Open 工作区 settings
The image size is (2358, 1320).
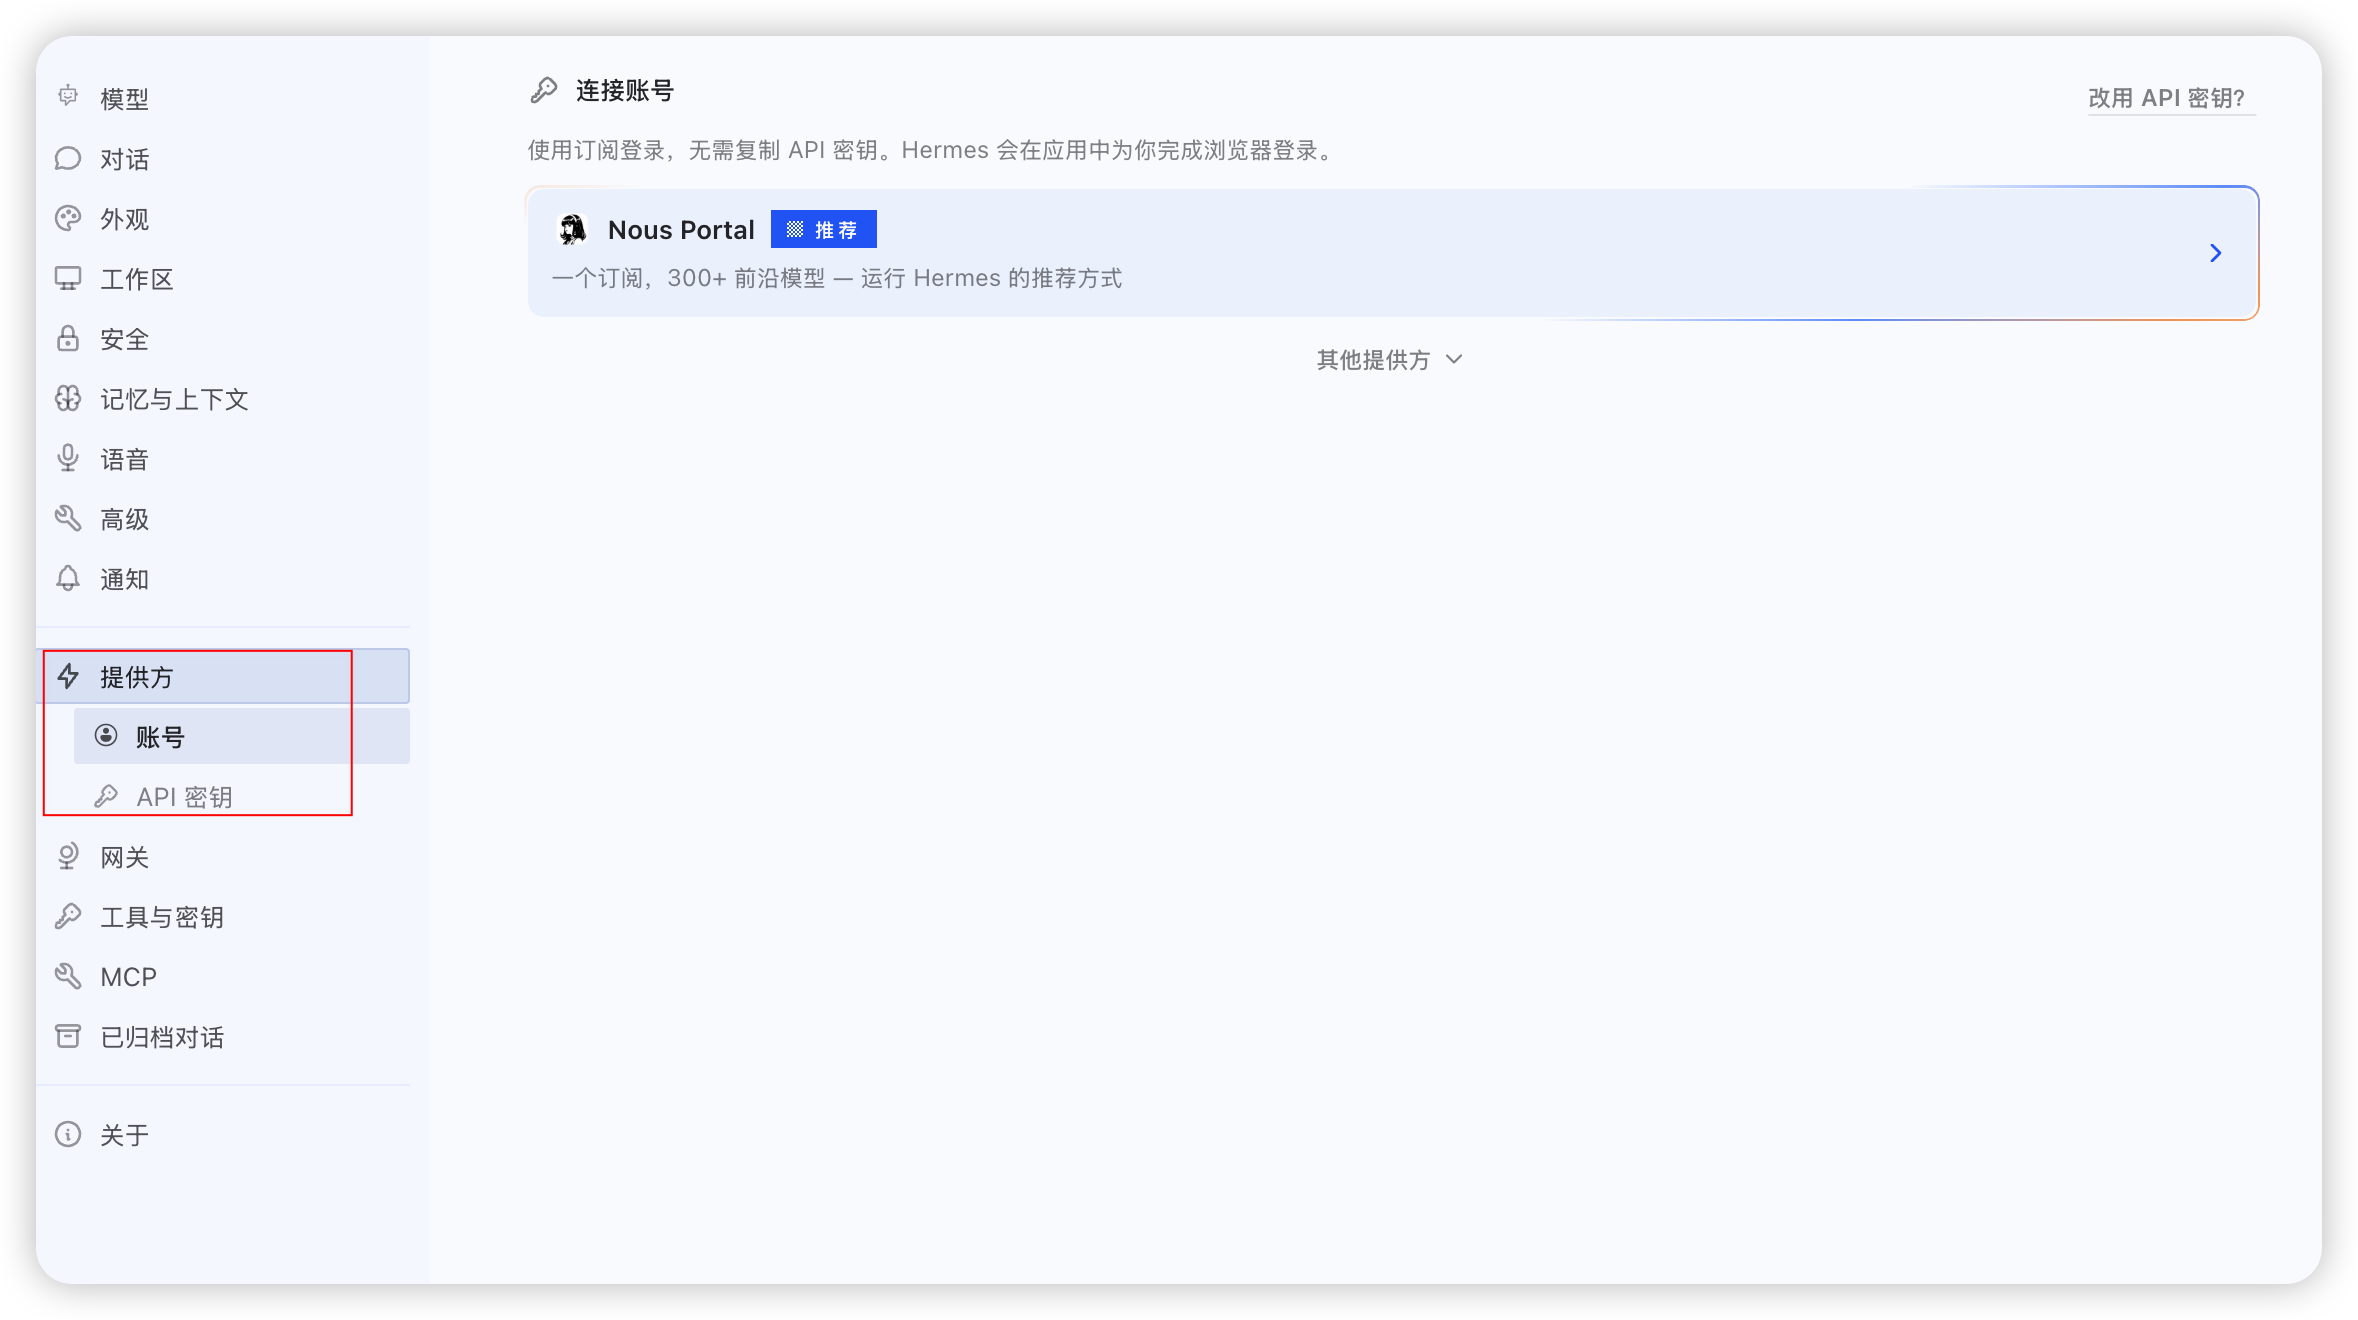click(x=223, y=279)
